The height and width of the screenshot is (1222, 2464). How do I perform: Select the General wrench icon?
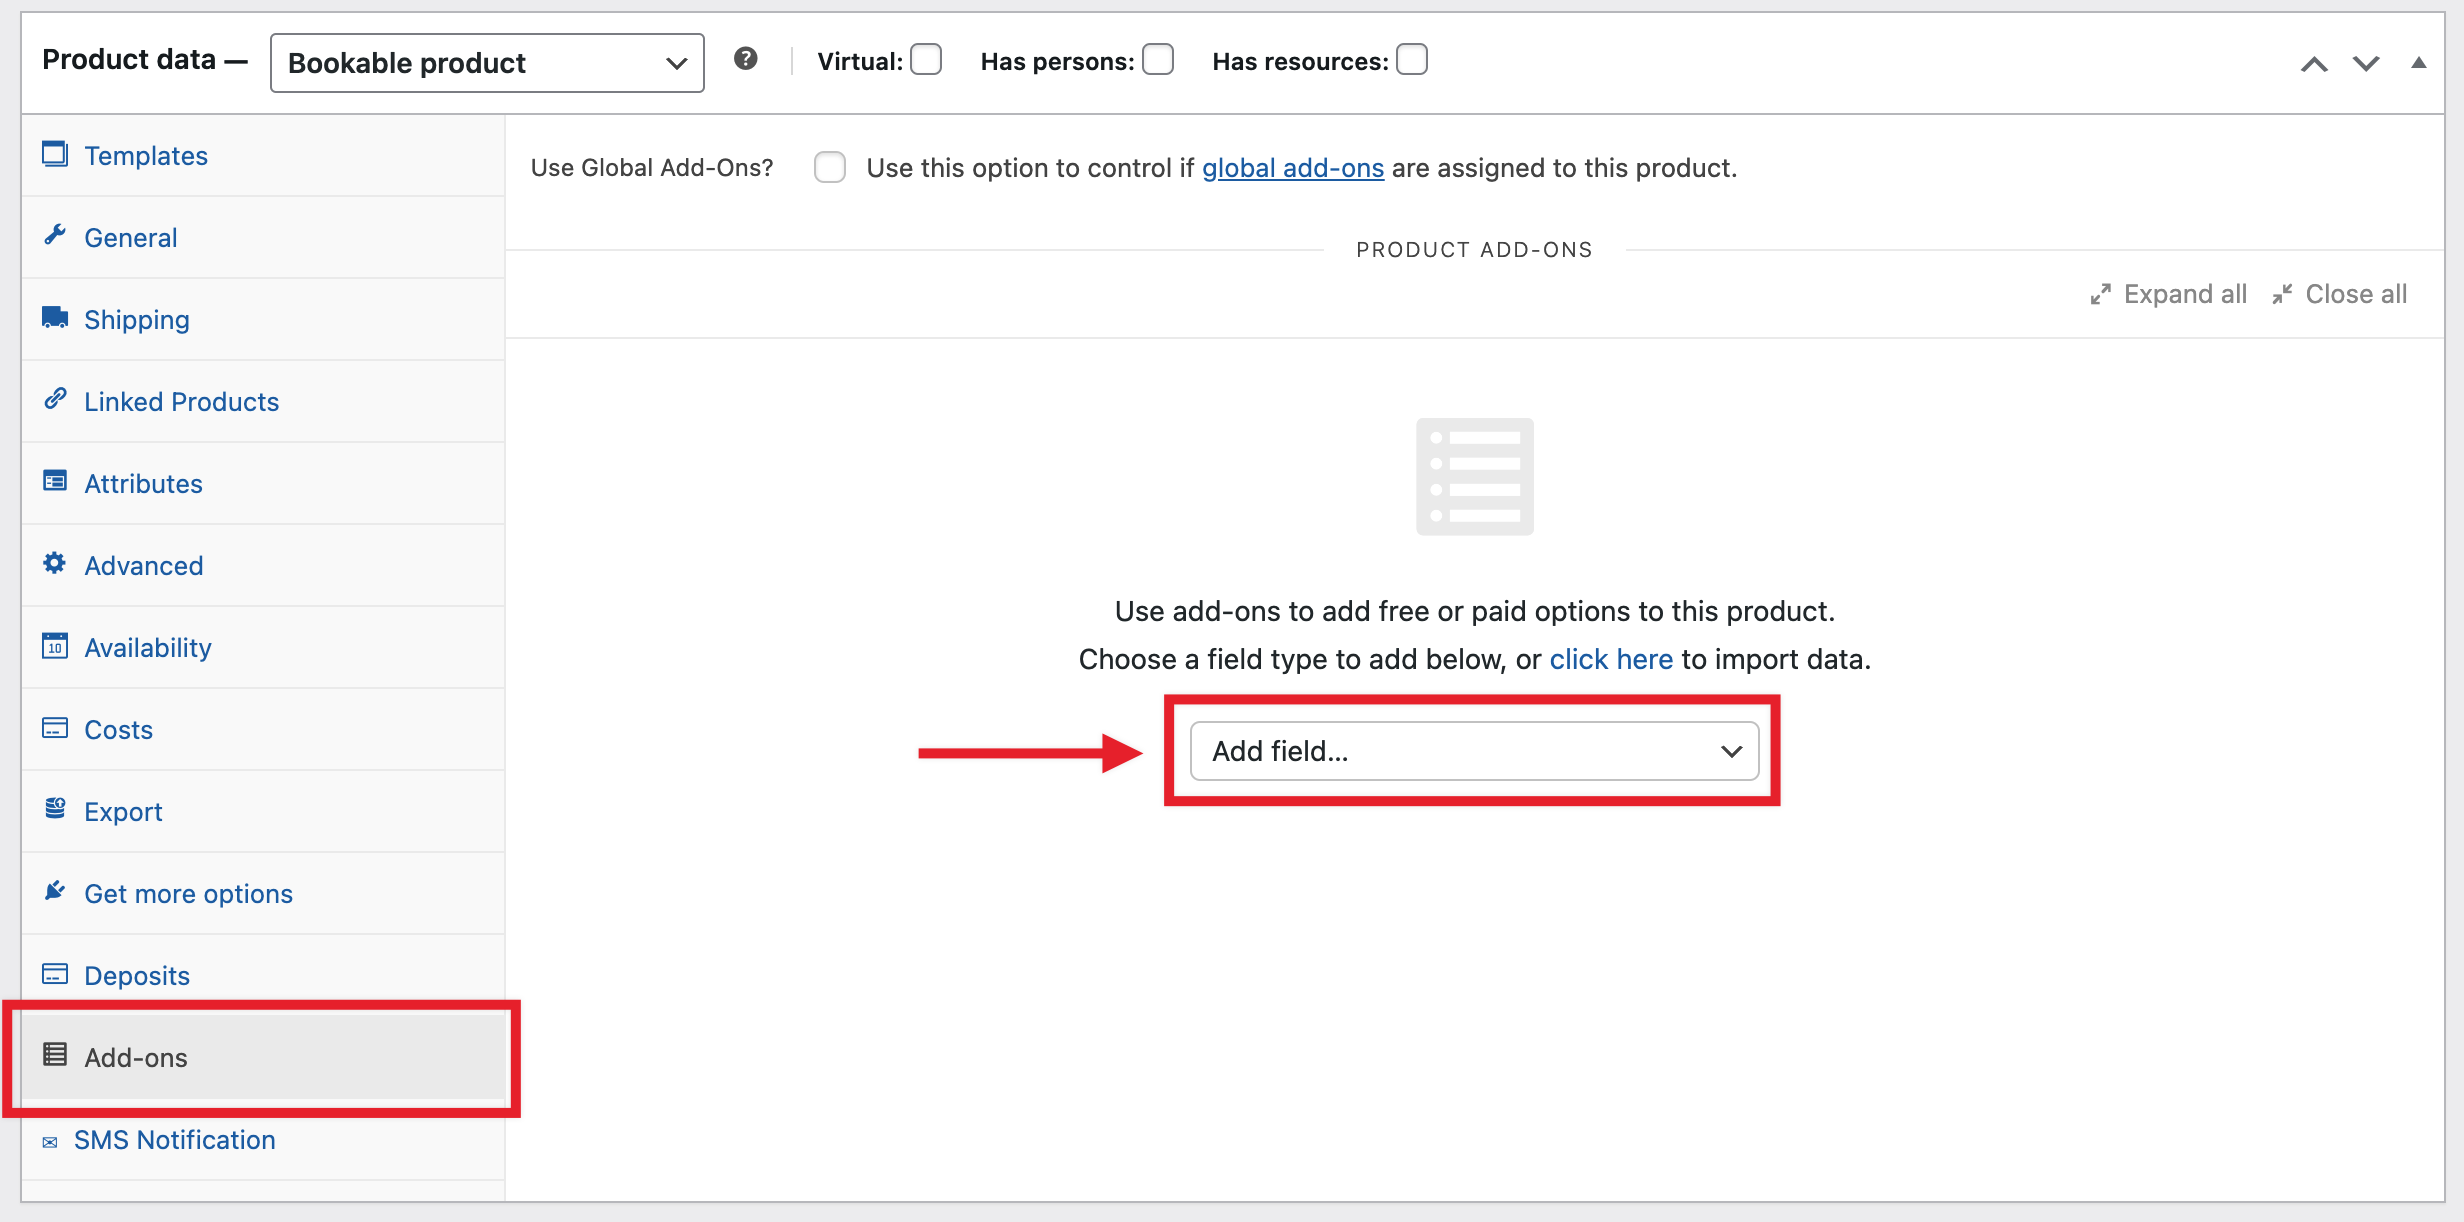[x=55, y=236]
